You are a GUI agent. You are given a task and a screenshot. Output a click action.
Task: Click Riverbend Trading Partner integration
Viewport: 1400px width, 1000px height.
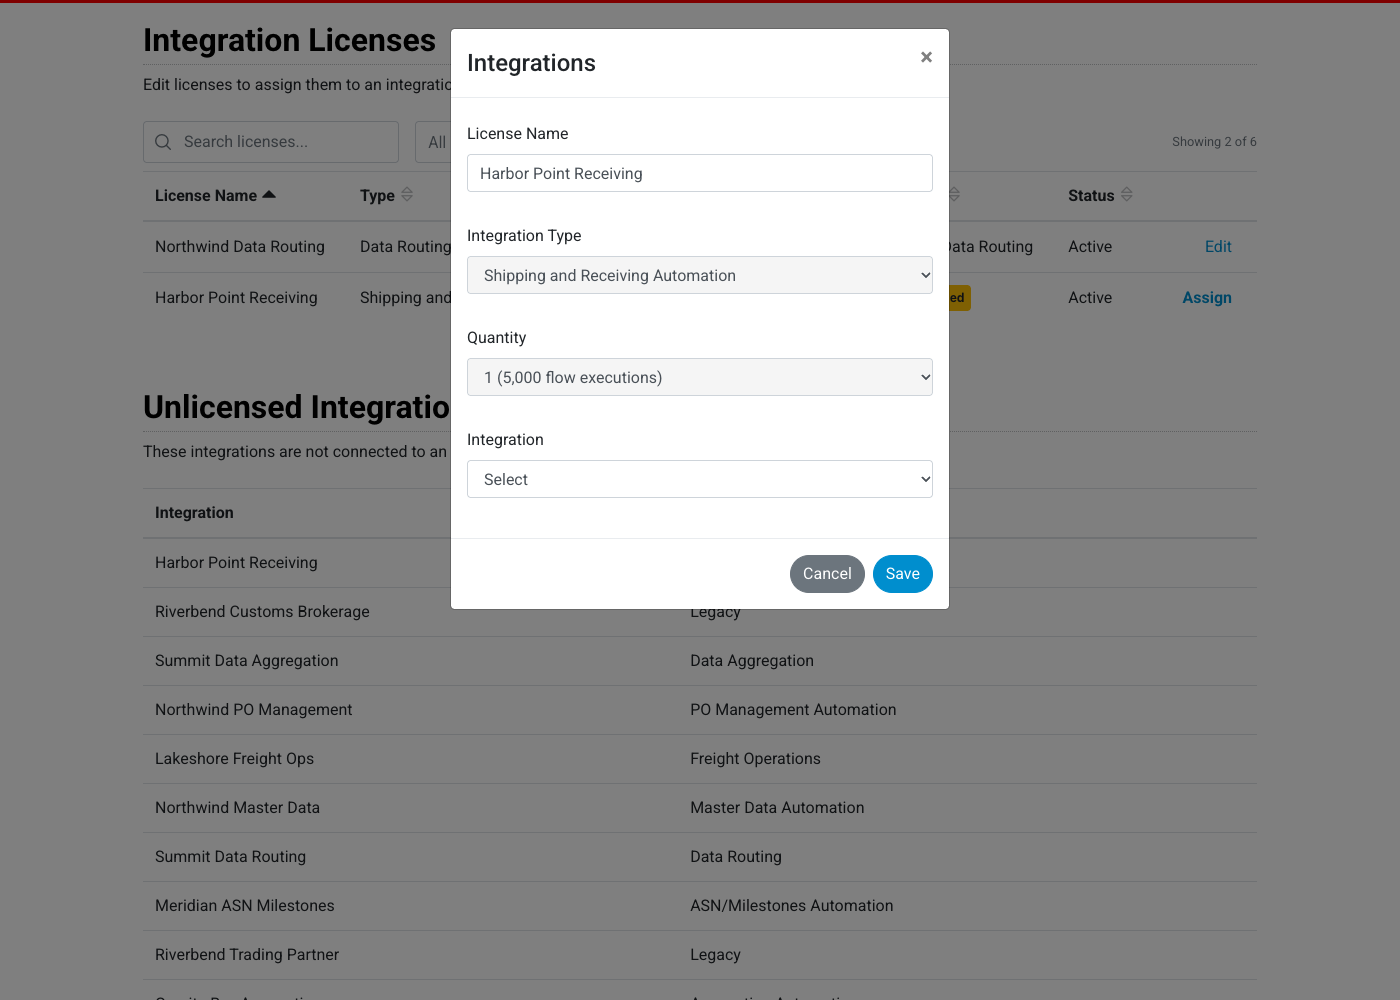(x=247, y=955)
